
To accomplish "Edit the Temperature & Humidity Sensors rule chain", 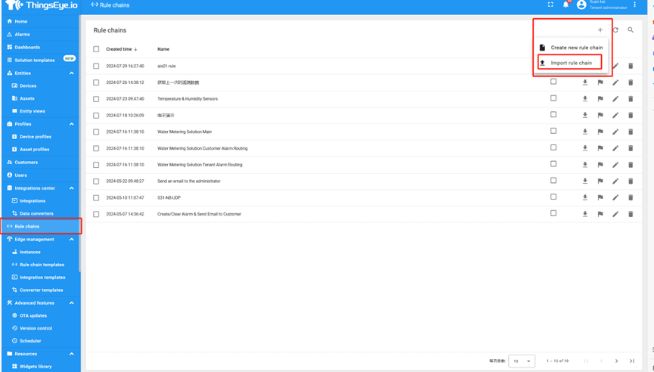I will [615, 99].
